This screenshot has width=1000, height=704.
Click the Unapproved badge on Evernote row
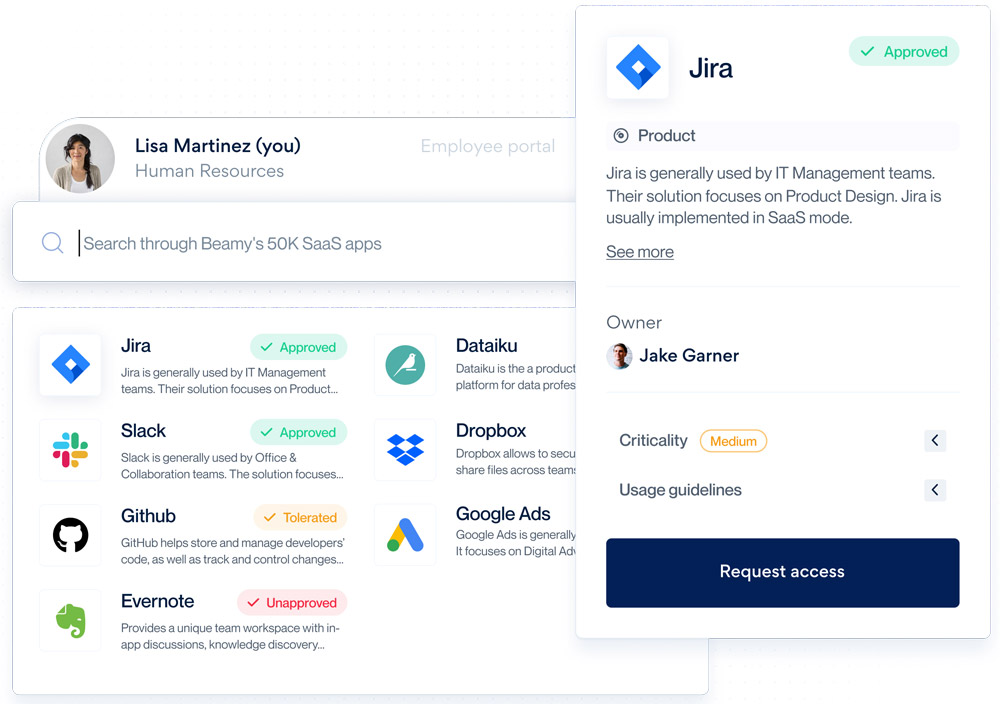pyautogui.click(x=292, y=603)
